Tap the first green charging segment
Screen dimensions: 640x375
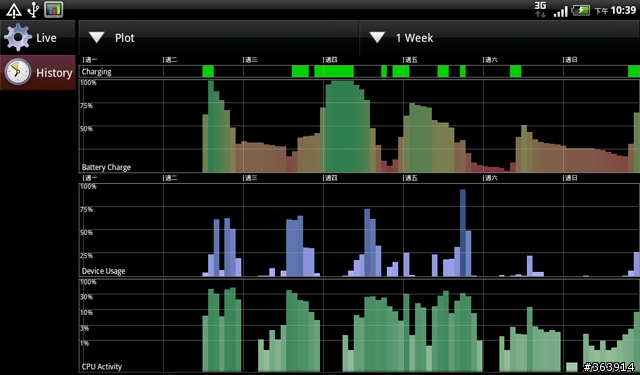pos(208,71)
